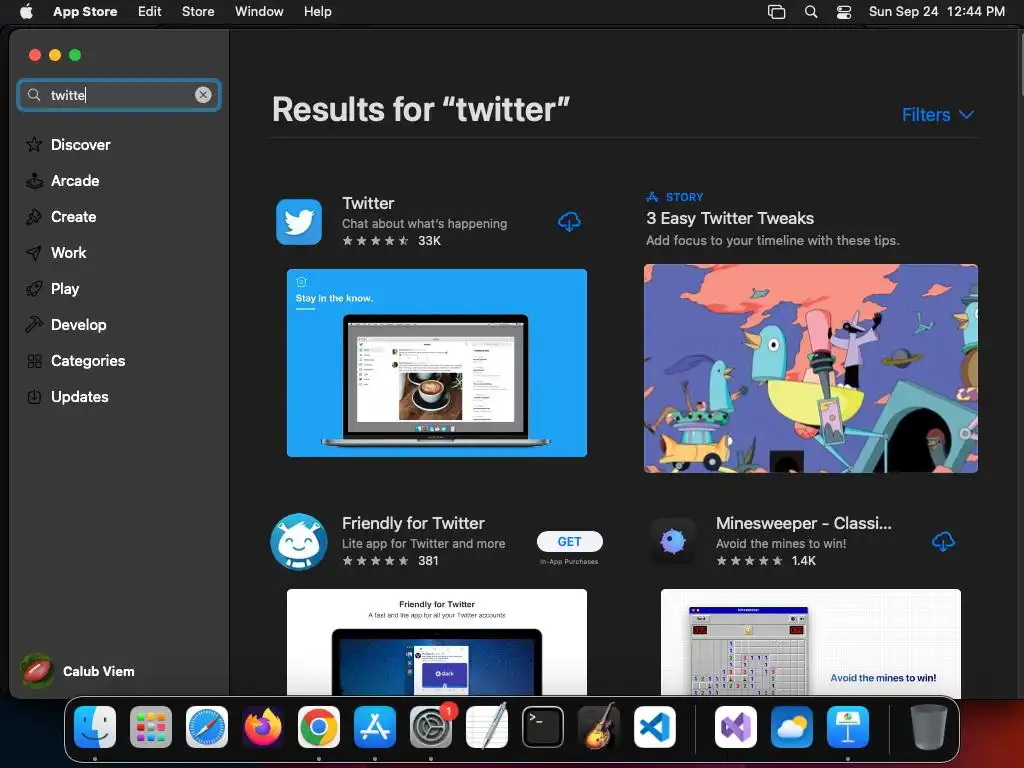The width and height of the screenshot is (1024, 768).
Task: Open Calub Viem account profile
Action: coord(78,671)
